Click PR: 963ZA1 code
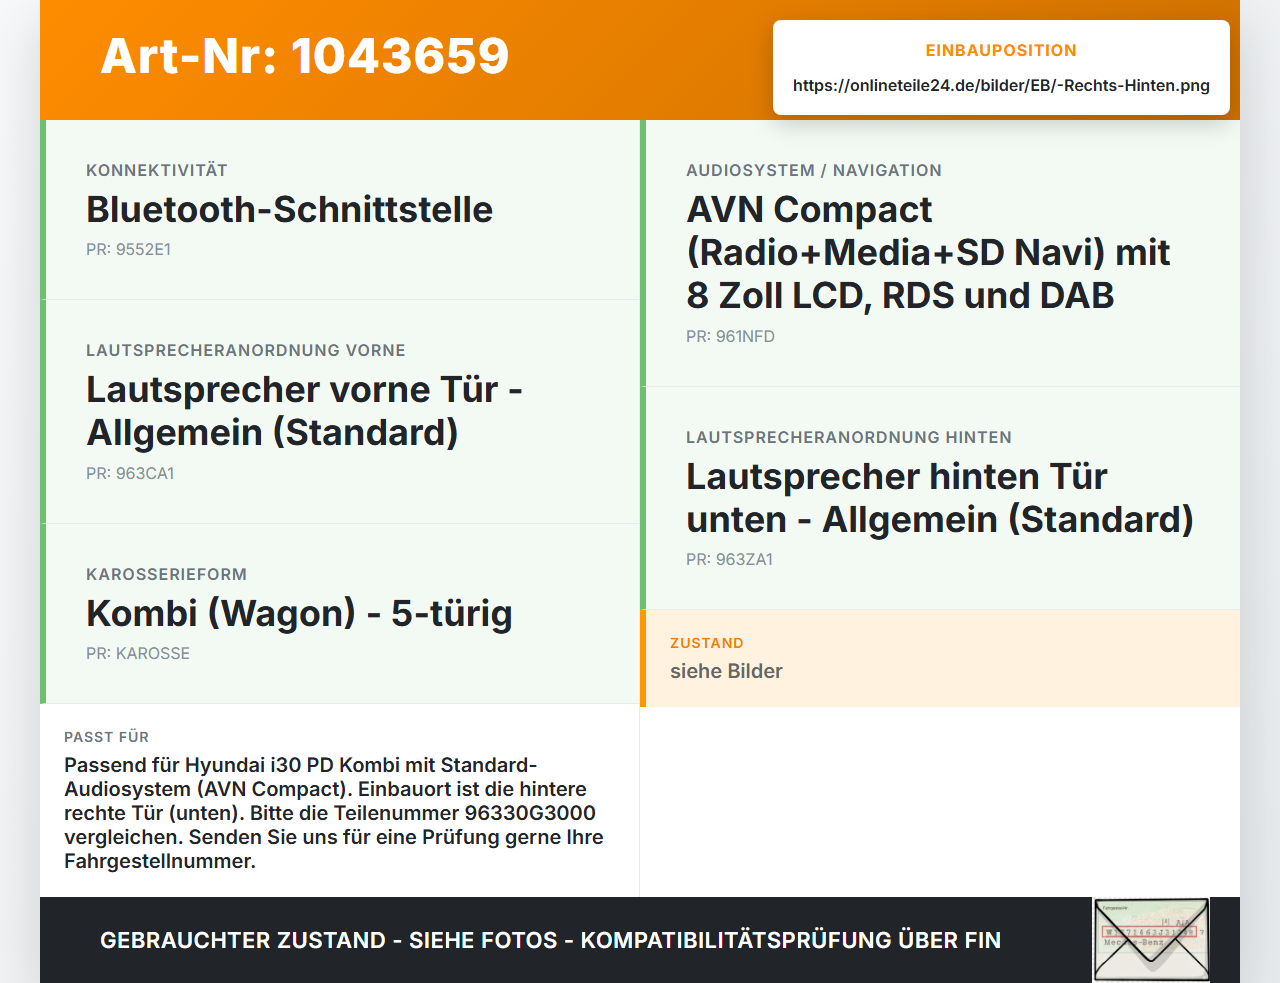The image size is (1280, 983). 729,560
